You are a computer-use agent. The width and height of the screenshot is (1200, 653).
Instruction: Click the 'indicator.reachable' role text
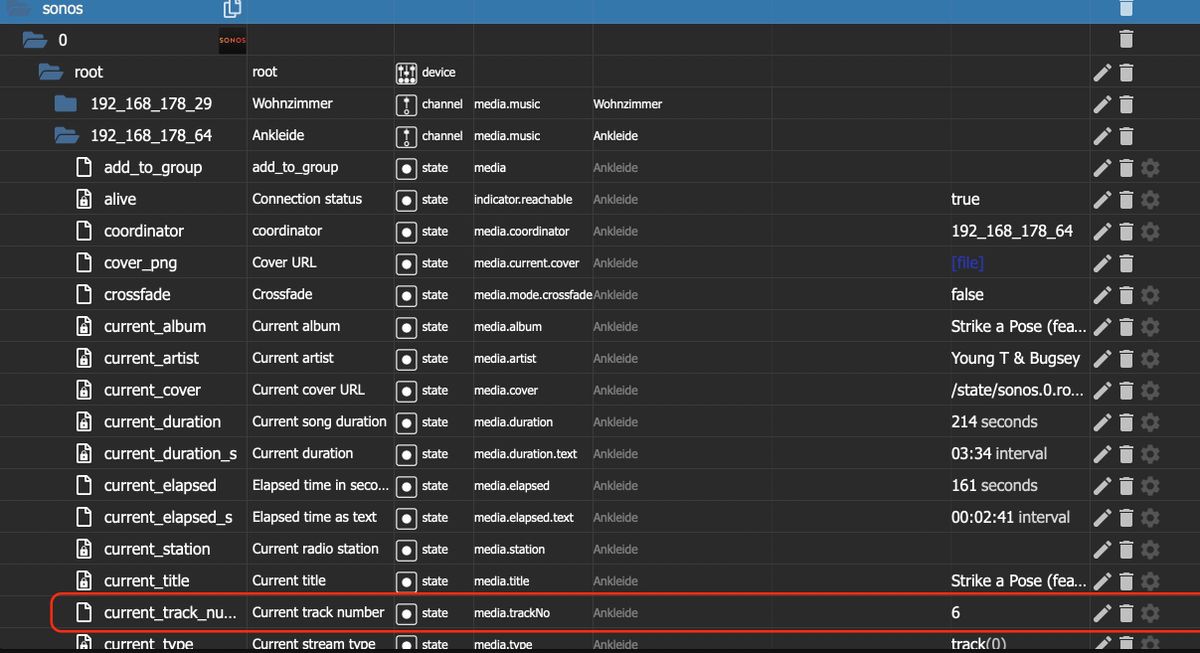point(523,200)
